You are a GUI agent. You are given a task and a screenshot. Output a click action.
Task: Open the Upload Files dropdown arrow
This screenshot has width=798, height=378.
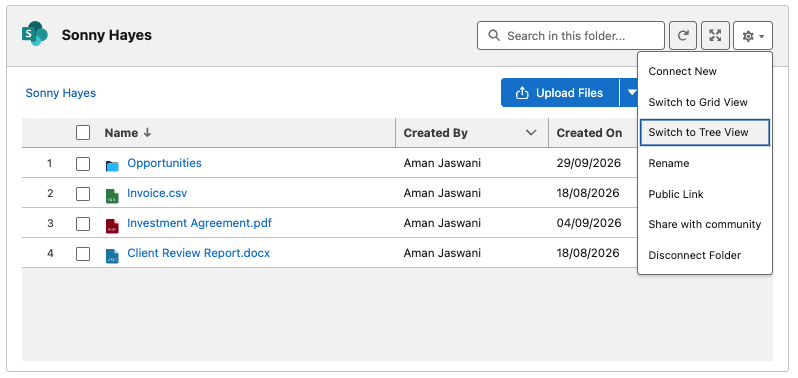[630, 93]
